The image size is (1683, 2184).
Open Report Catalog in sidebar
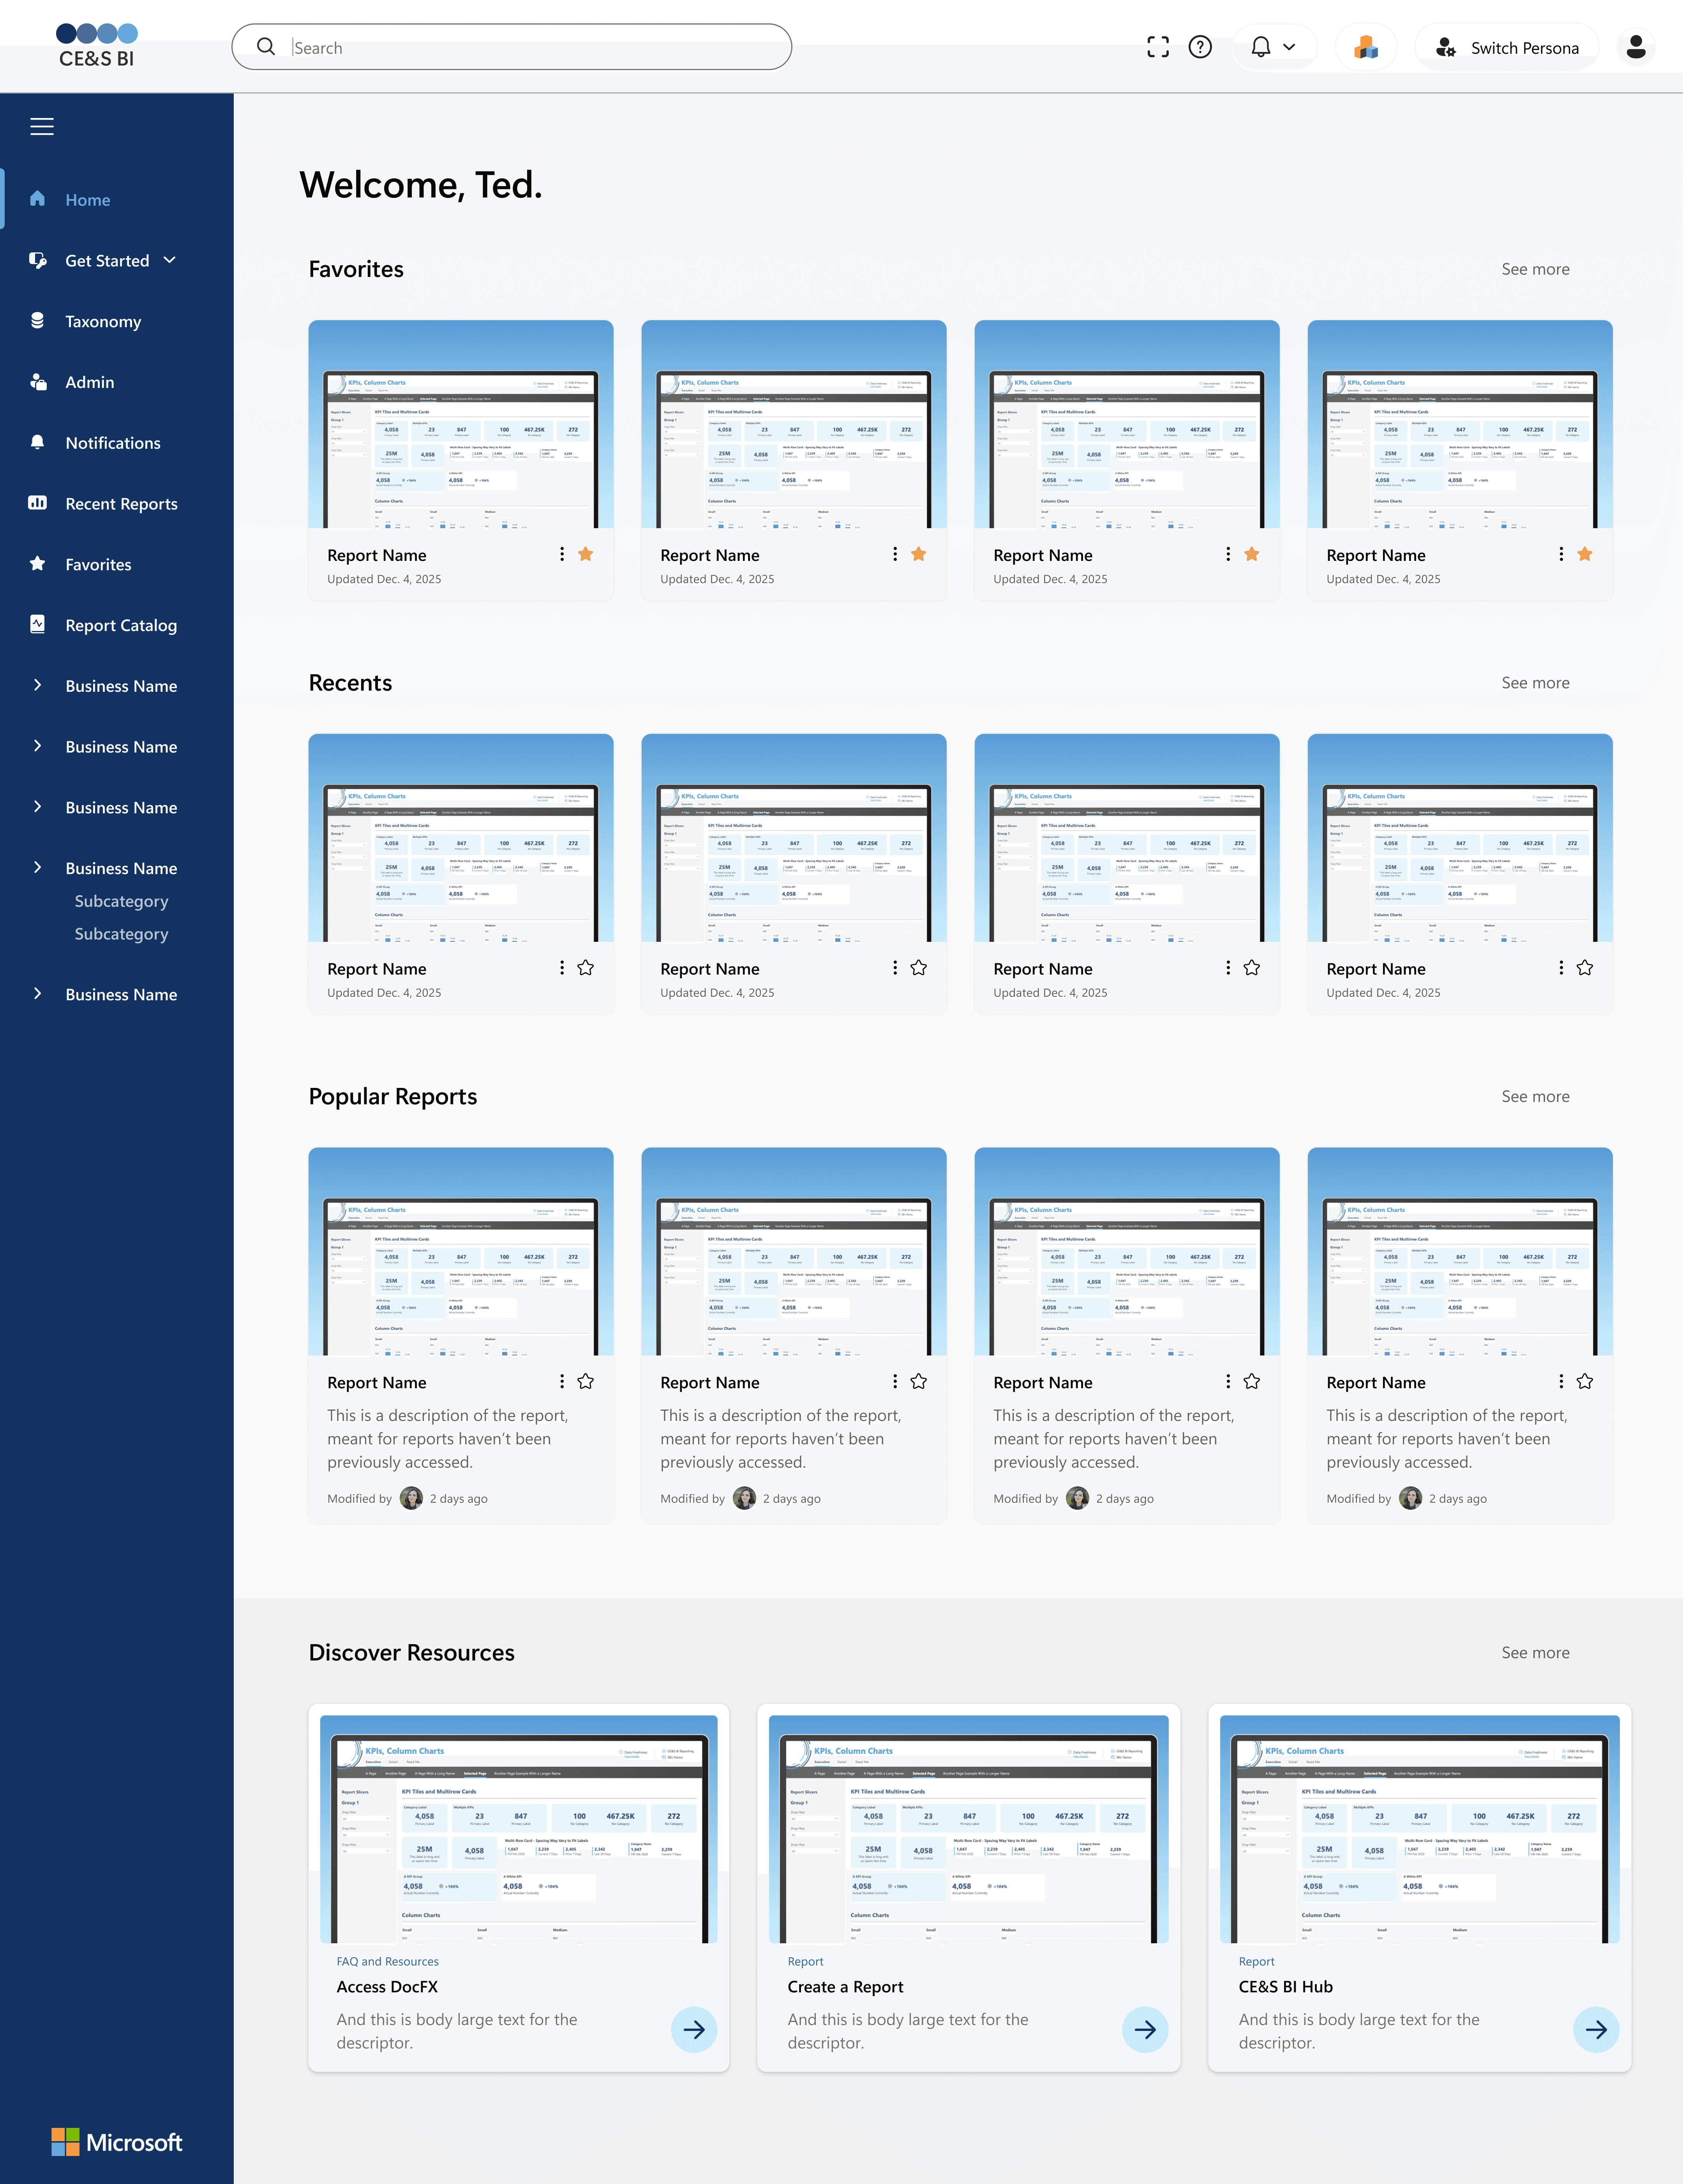point(121,625)
